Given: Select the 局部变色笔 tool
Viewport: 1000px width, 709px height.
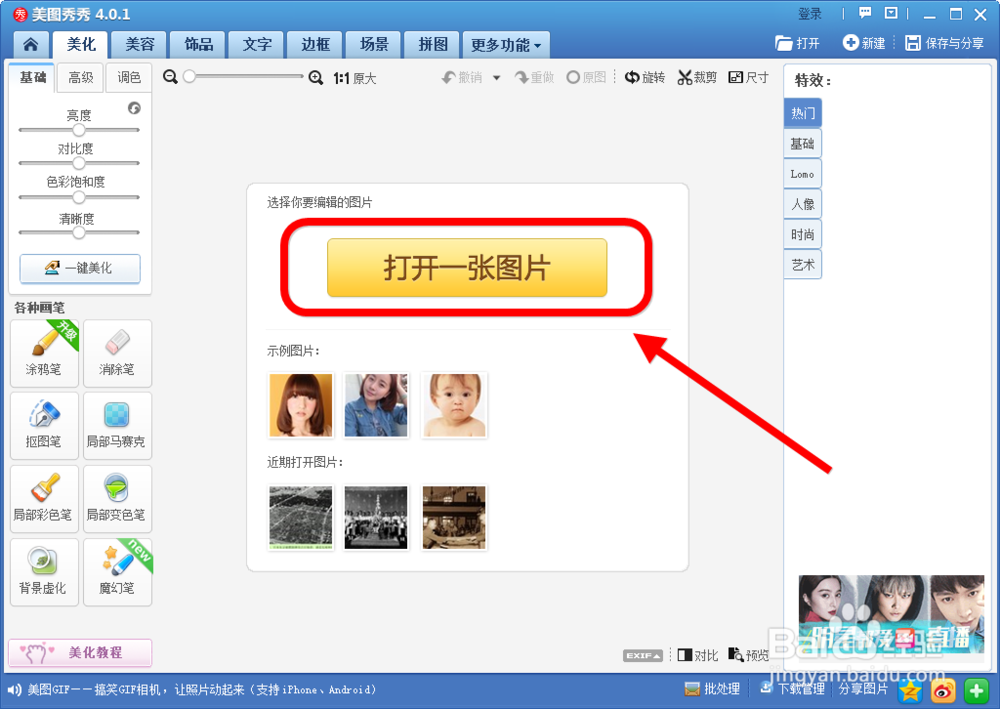Looking at the screenshot, I should [117, 499].
